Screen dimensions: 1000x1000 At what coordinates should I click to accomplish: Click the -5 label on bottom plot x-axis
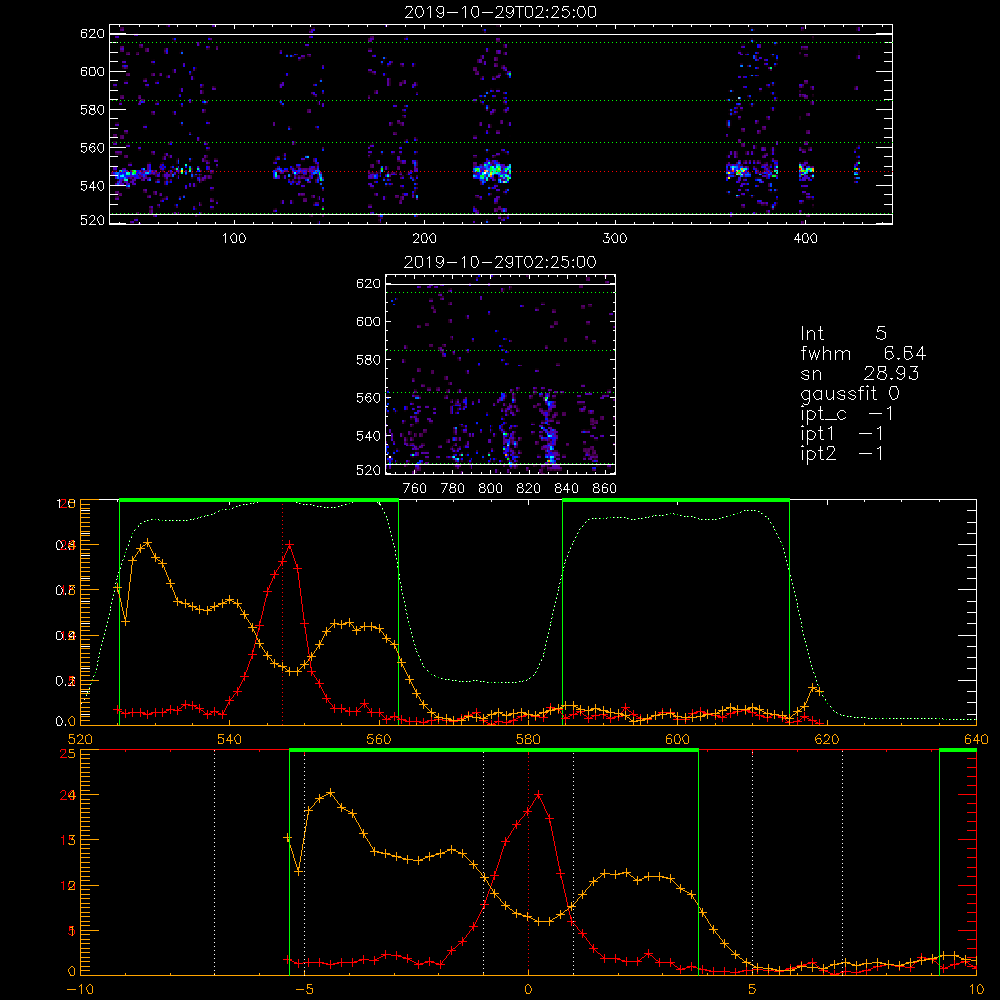point(304,989)
